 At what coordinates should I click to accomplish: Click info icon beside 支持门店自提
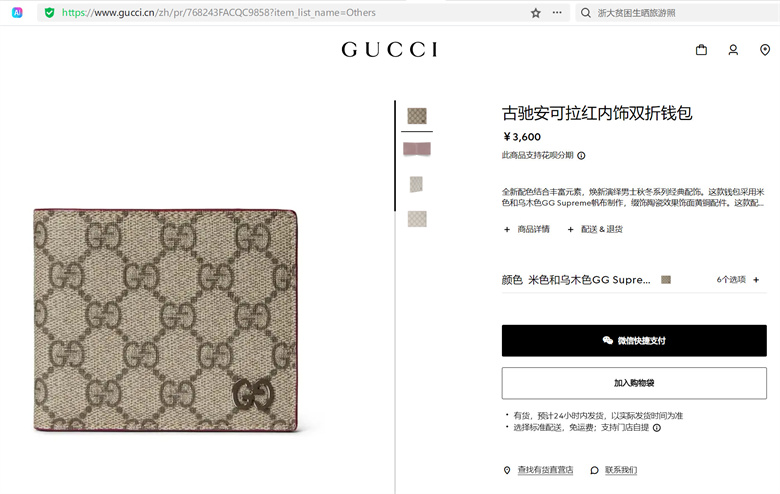tap(657, 428)
